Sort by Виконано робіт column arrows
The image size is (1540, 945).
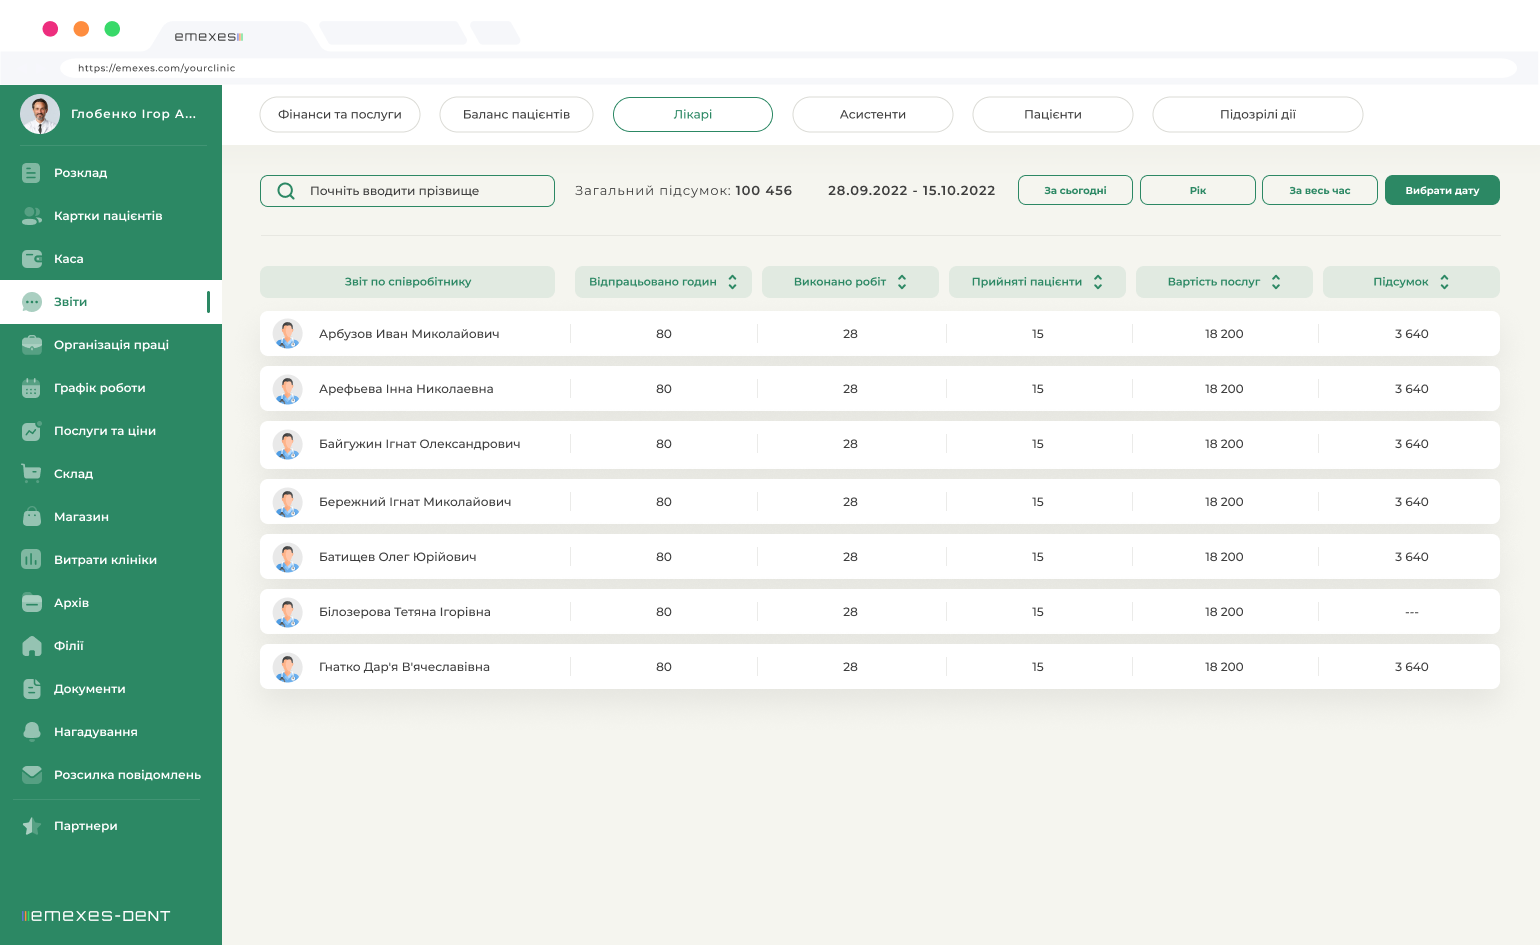tap(902, 282)
